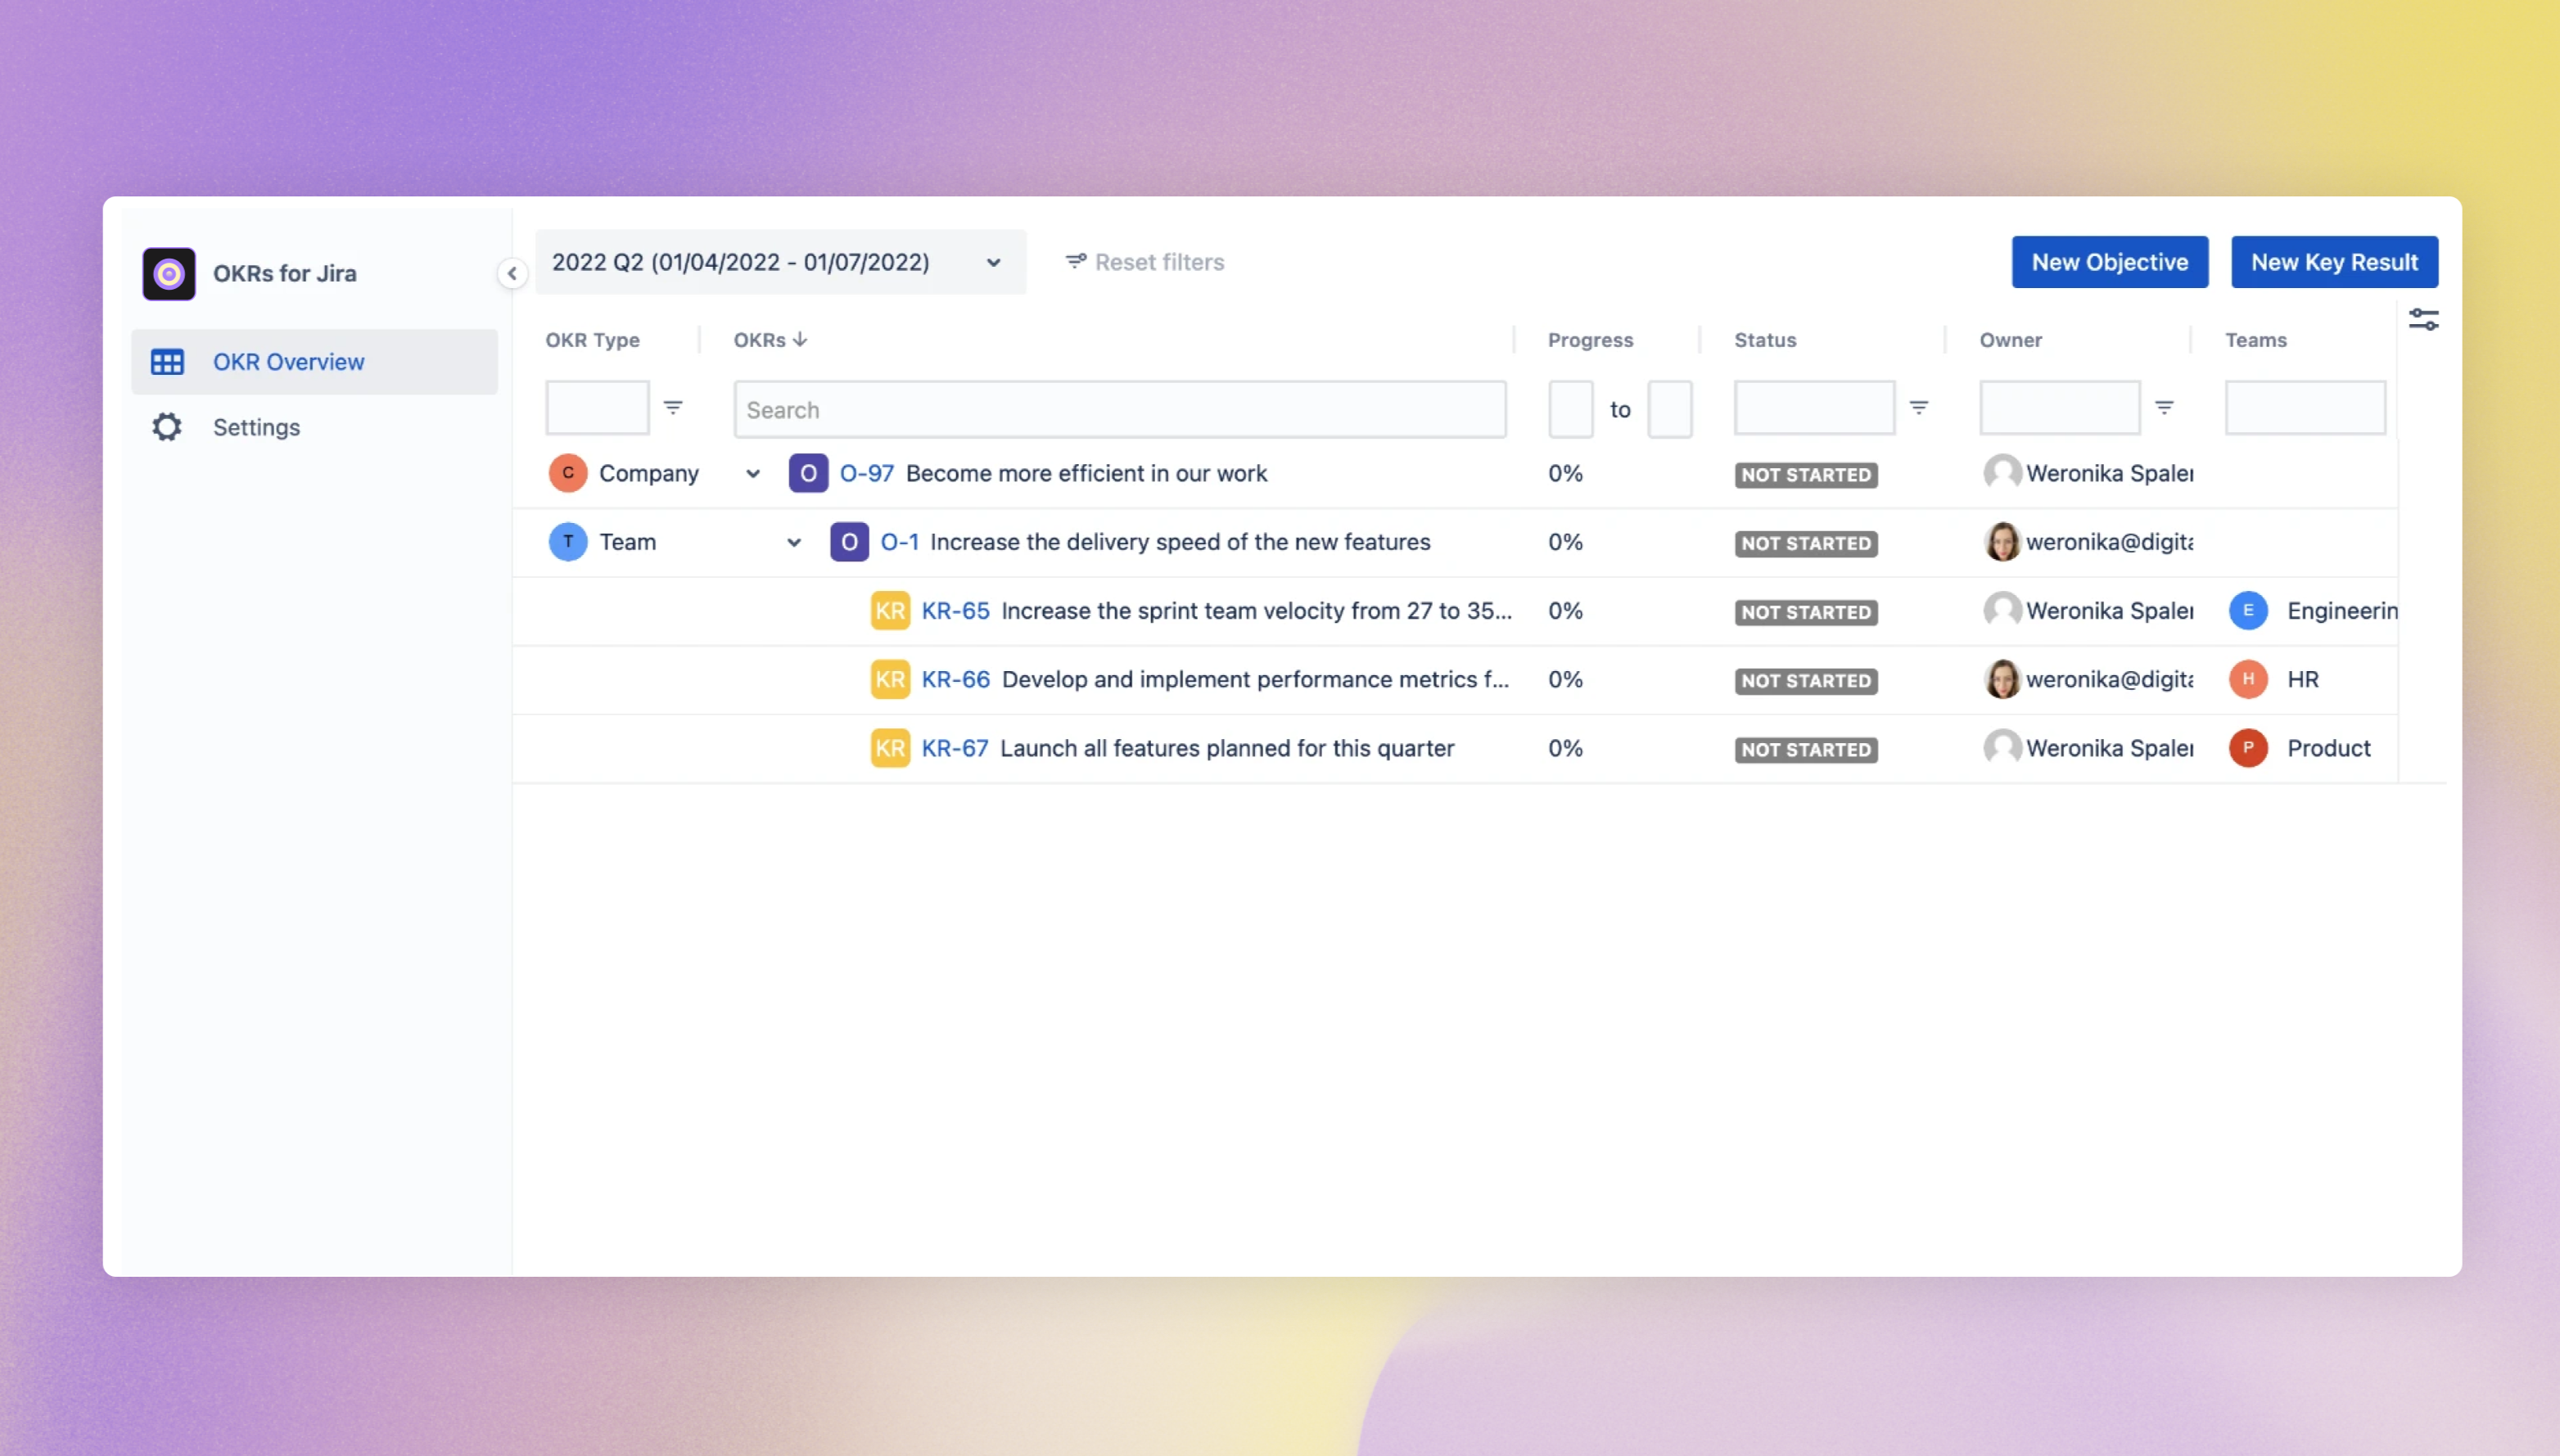Select the OKR Overview sidebar item
The image size is (2560, 1456).
click(288, 362)
